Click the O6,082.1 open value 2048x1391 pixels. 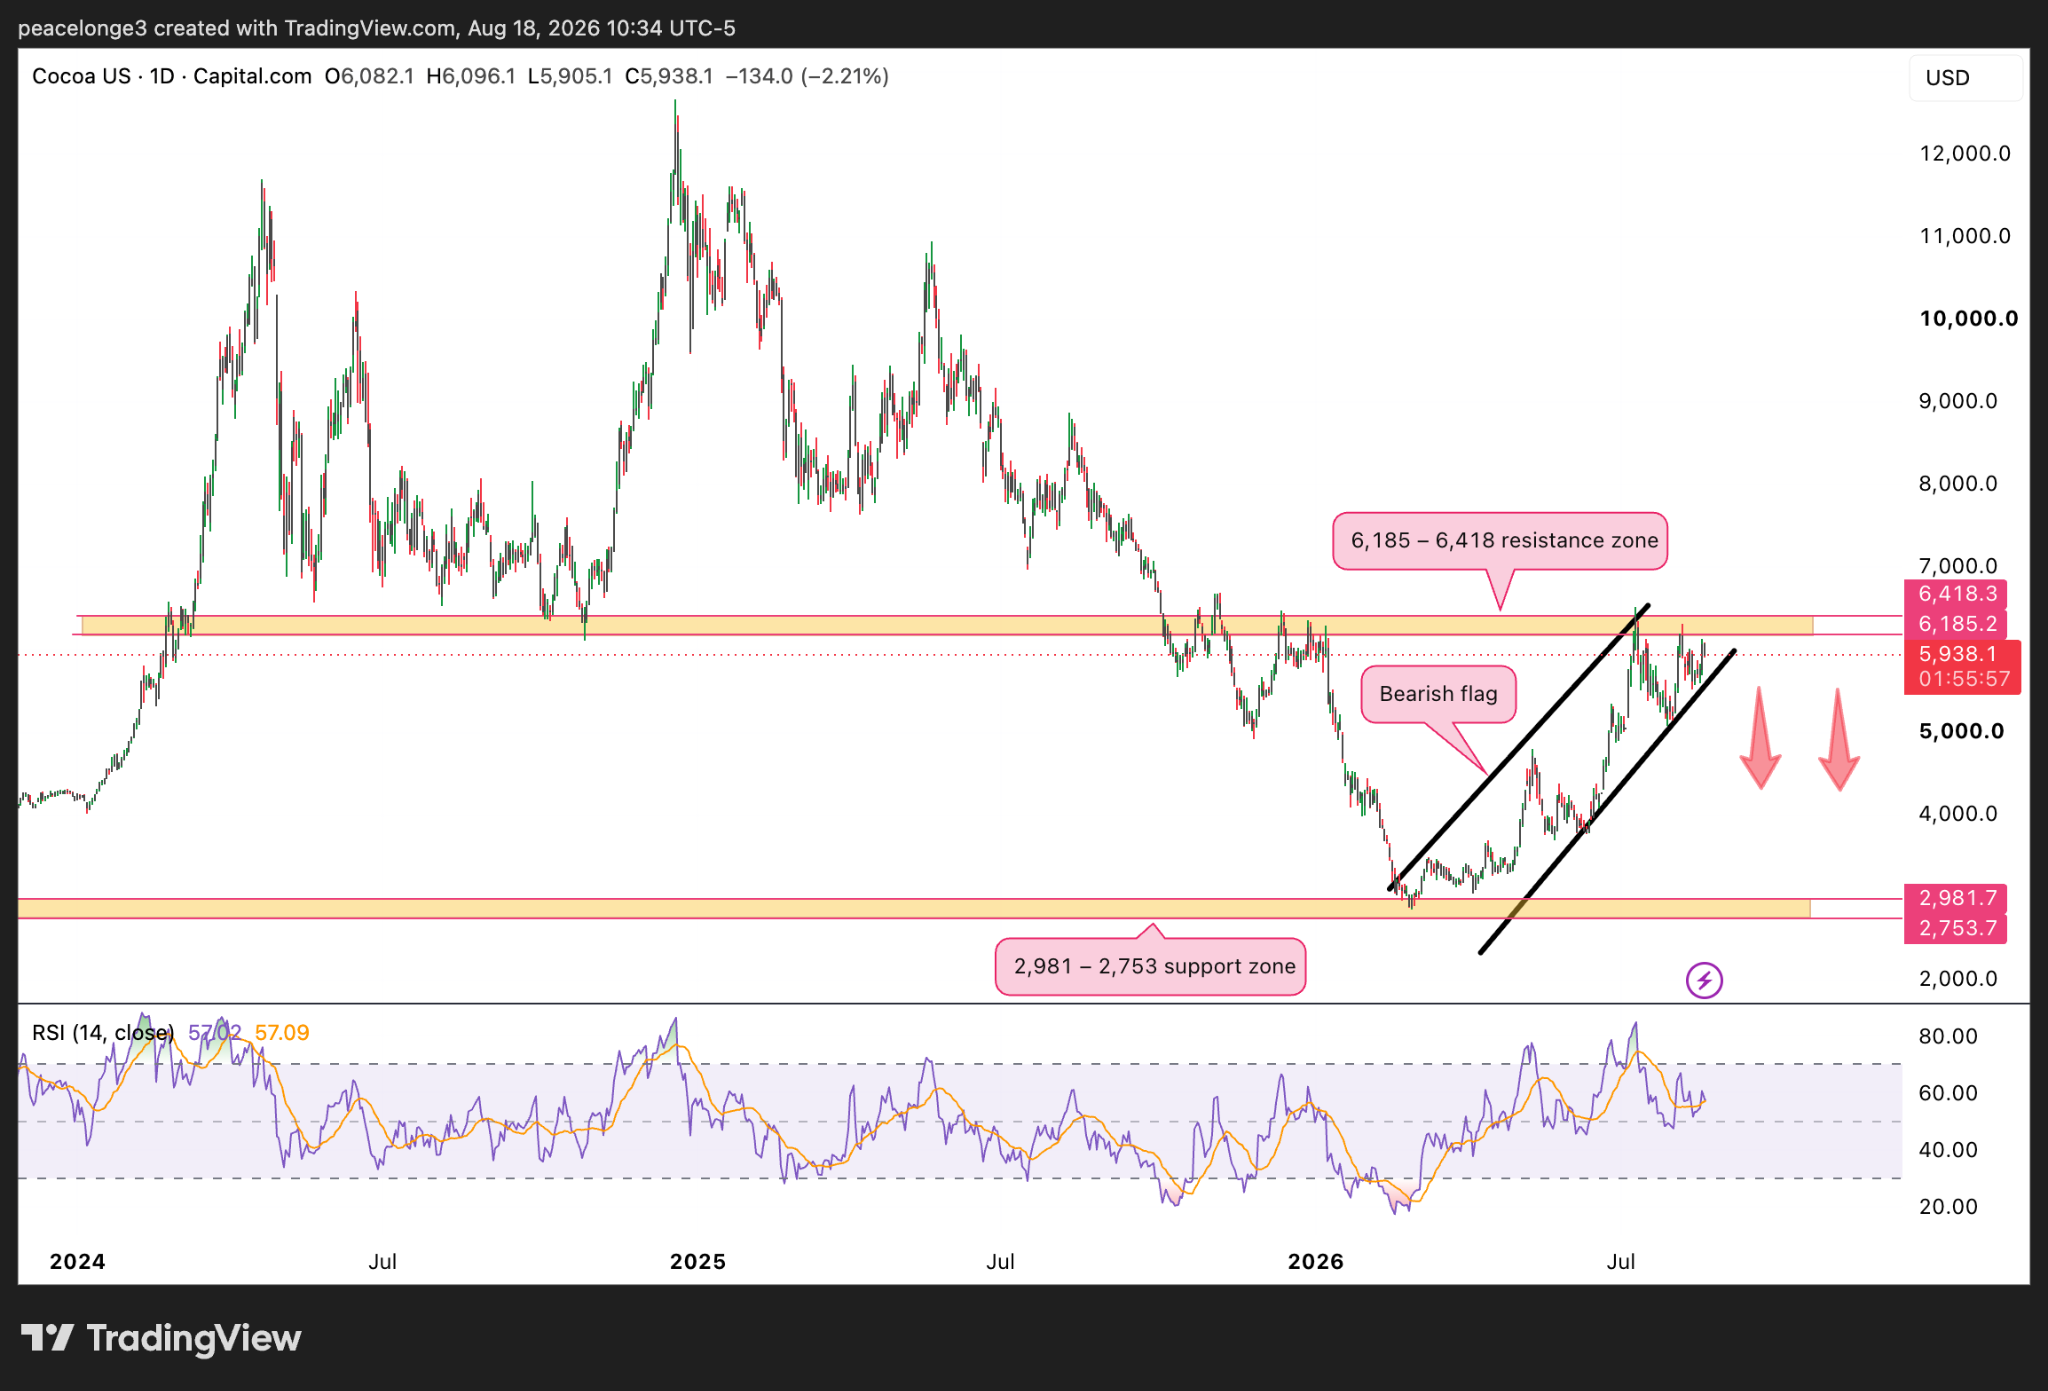(369, 76)
